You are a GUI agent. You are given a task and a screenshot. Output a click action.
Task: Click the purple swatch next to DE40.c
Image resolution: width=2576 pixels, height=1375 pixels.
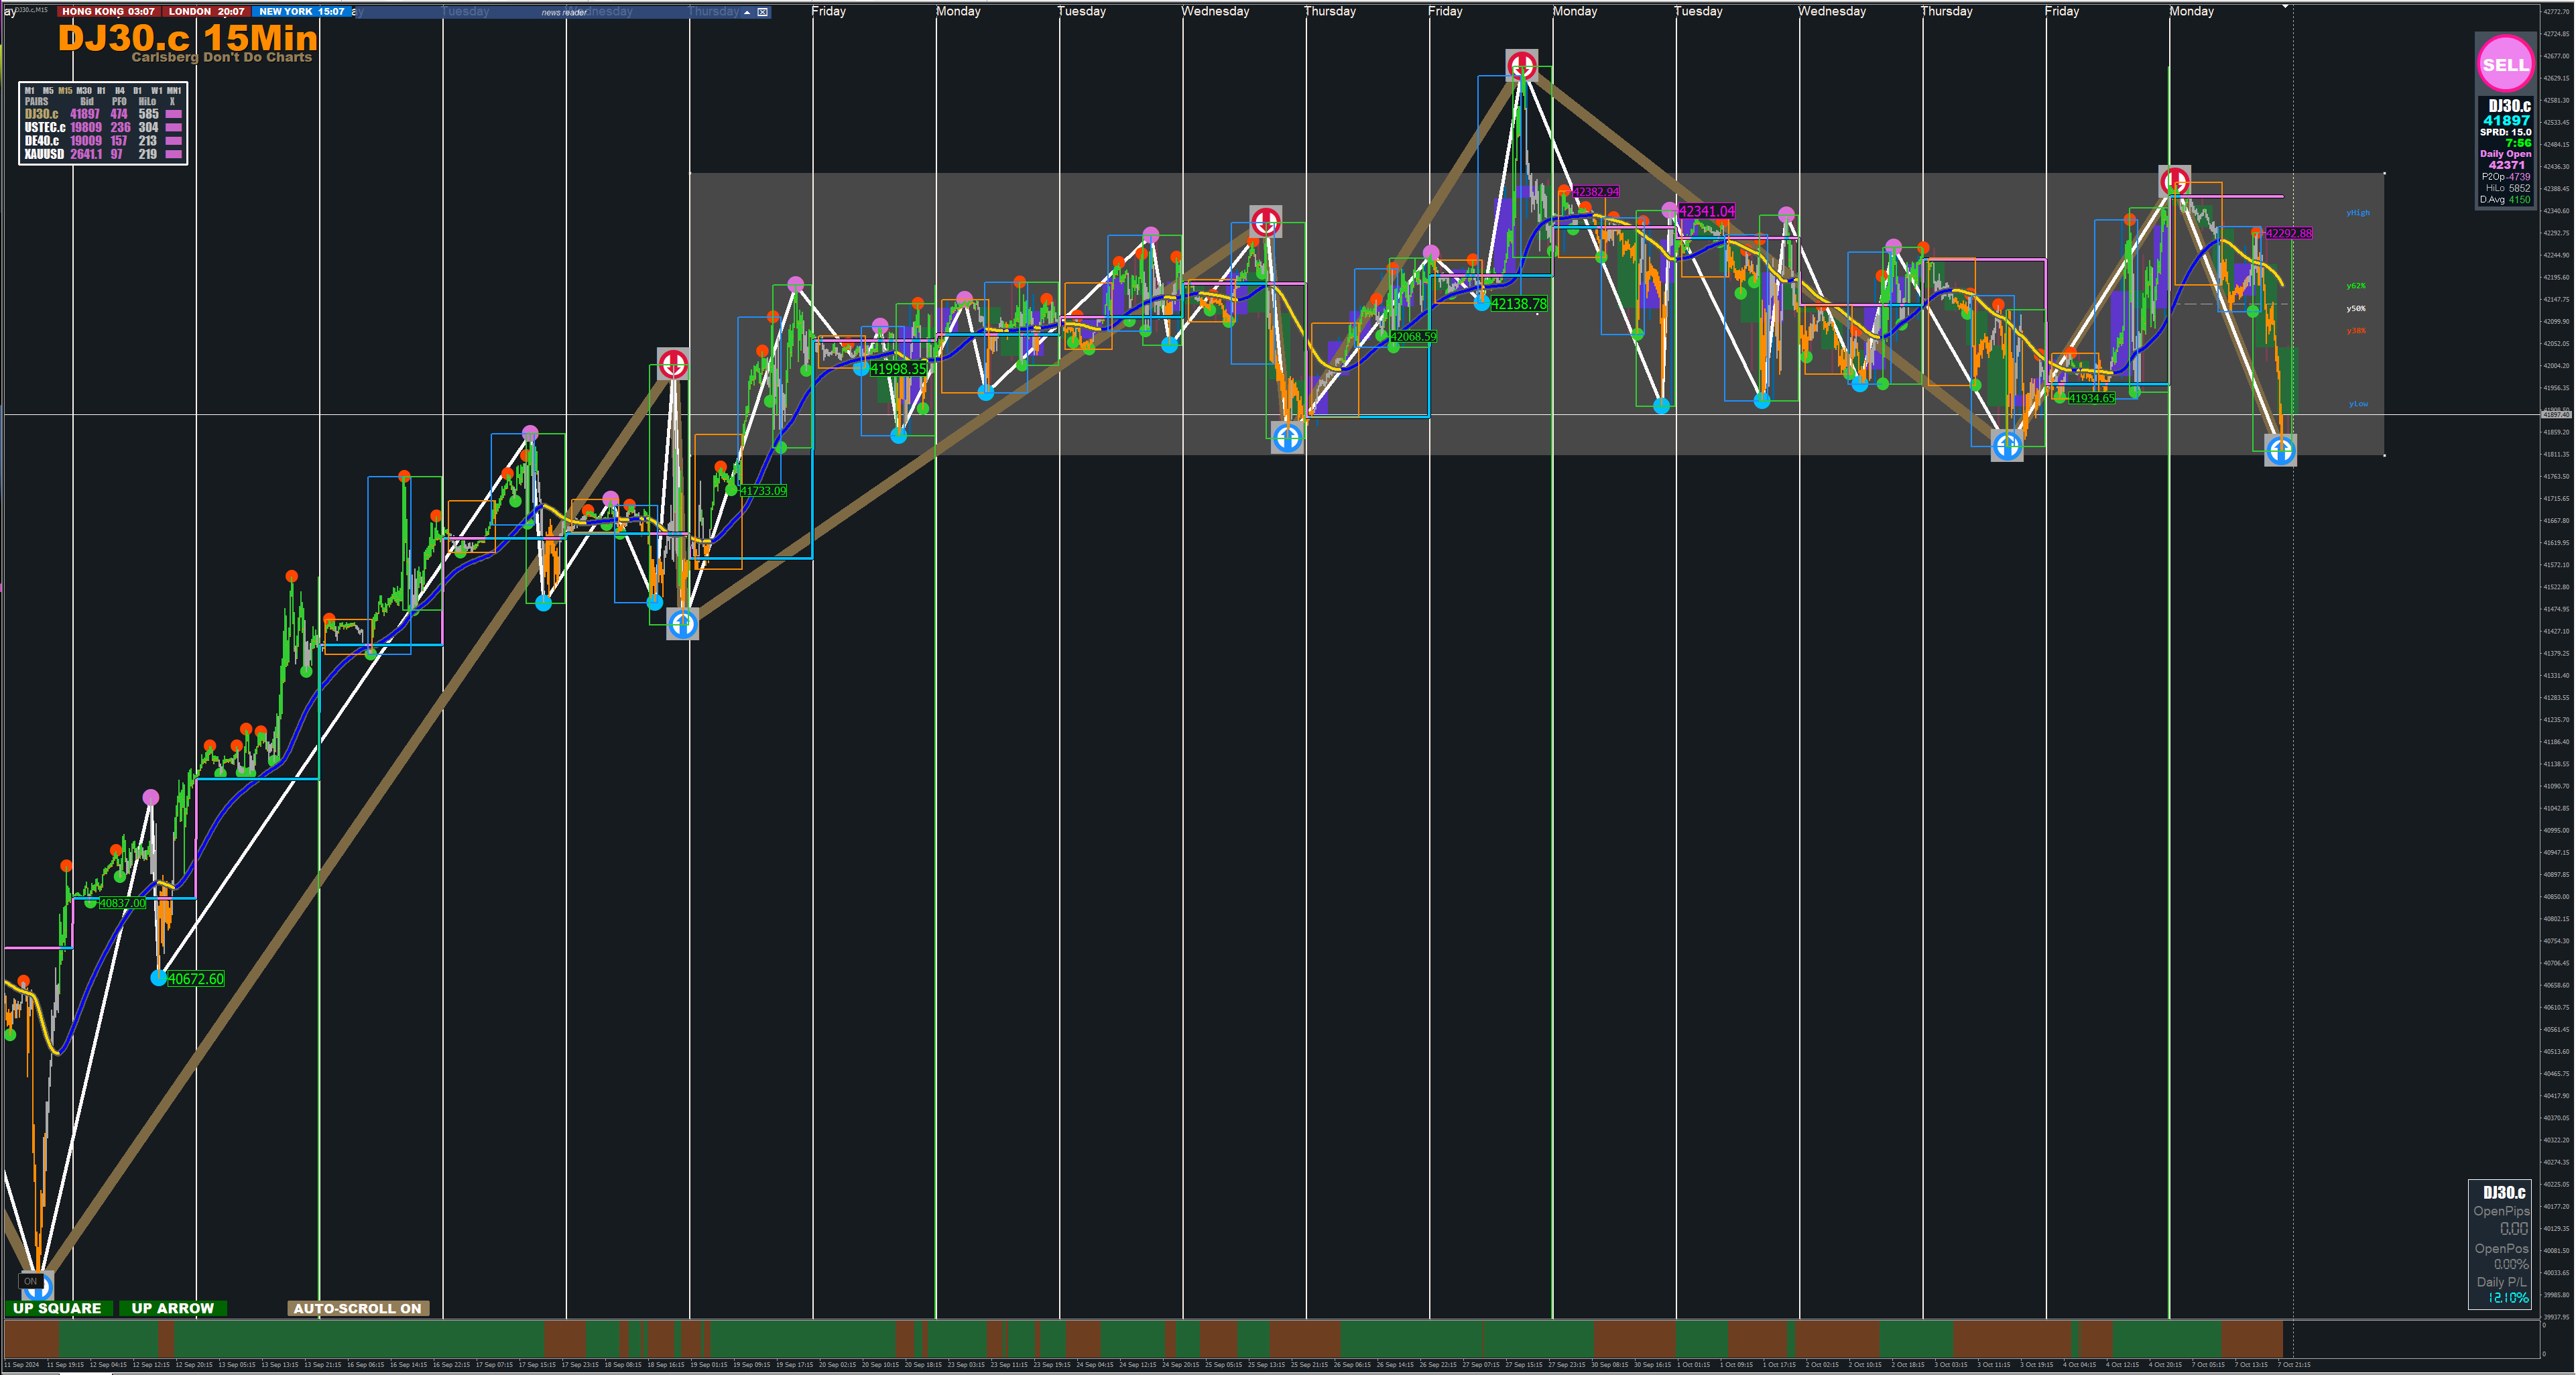173,141
